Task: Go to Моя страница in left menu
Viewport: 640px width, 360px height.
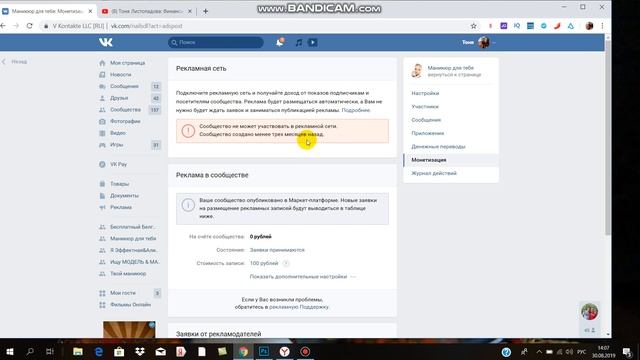Action: pyautogui.click(x=127, y=63)
